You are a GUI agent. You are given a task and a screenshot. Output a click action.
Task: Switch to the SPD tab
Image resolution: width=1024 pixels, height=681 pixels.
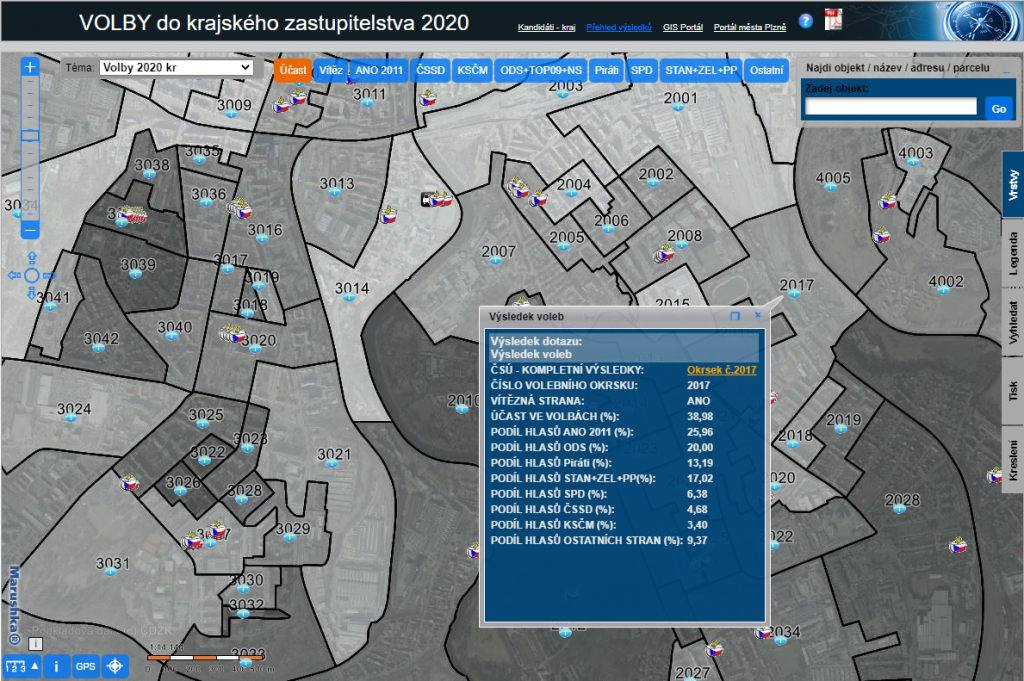641,71
